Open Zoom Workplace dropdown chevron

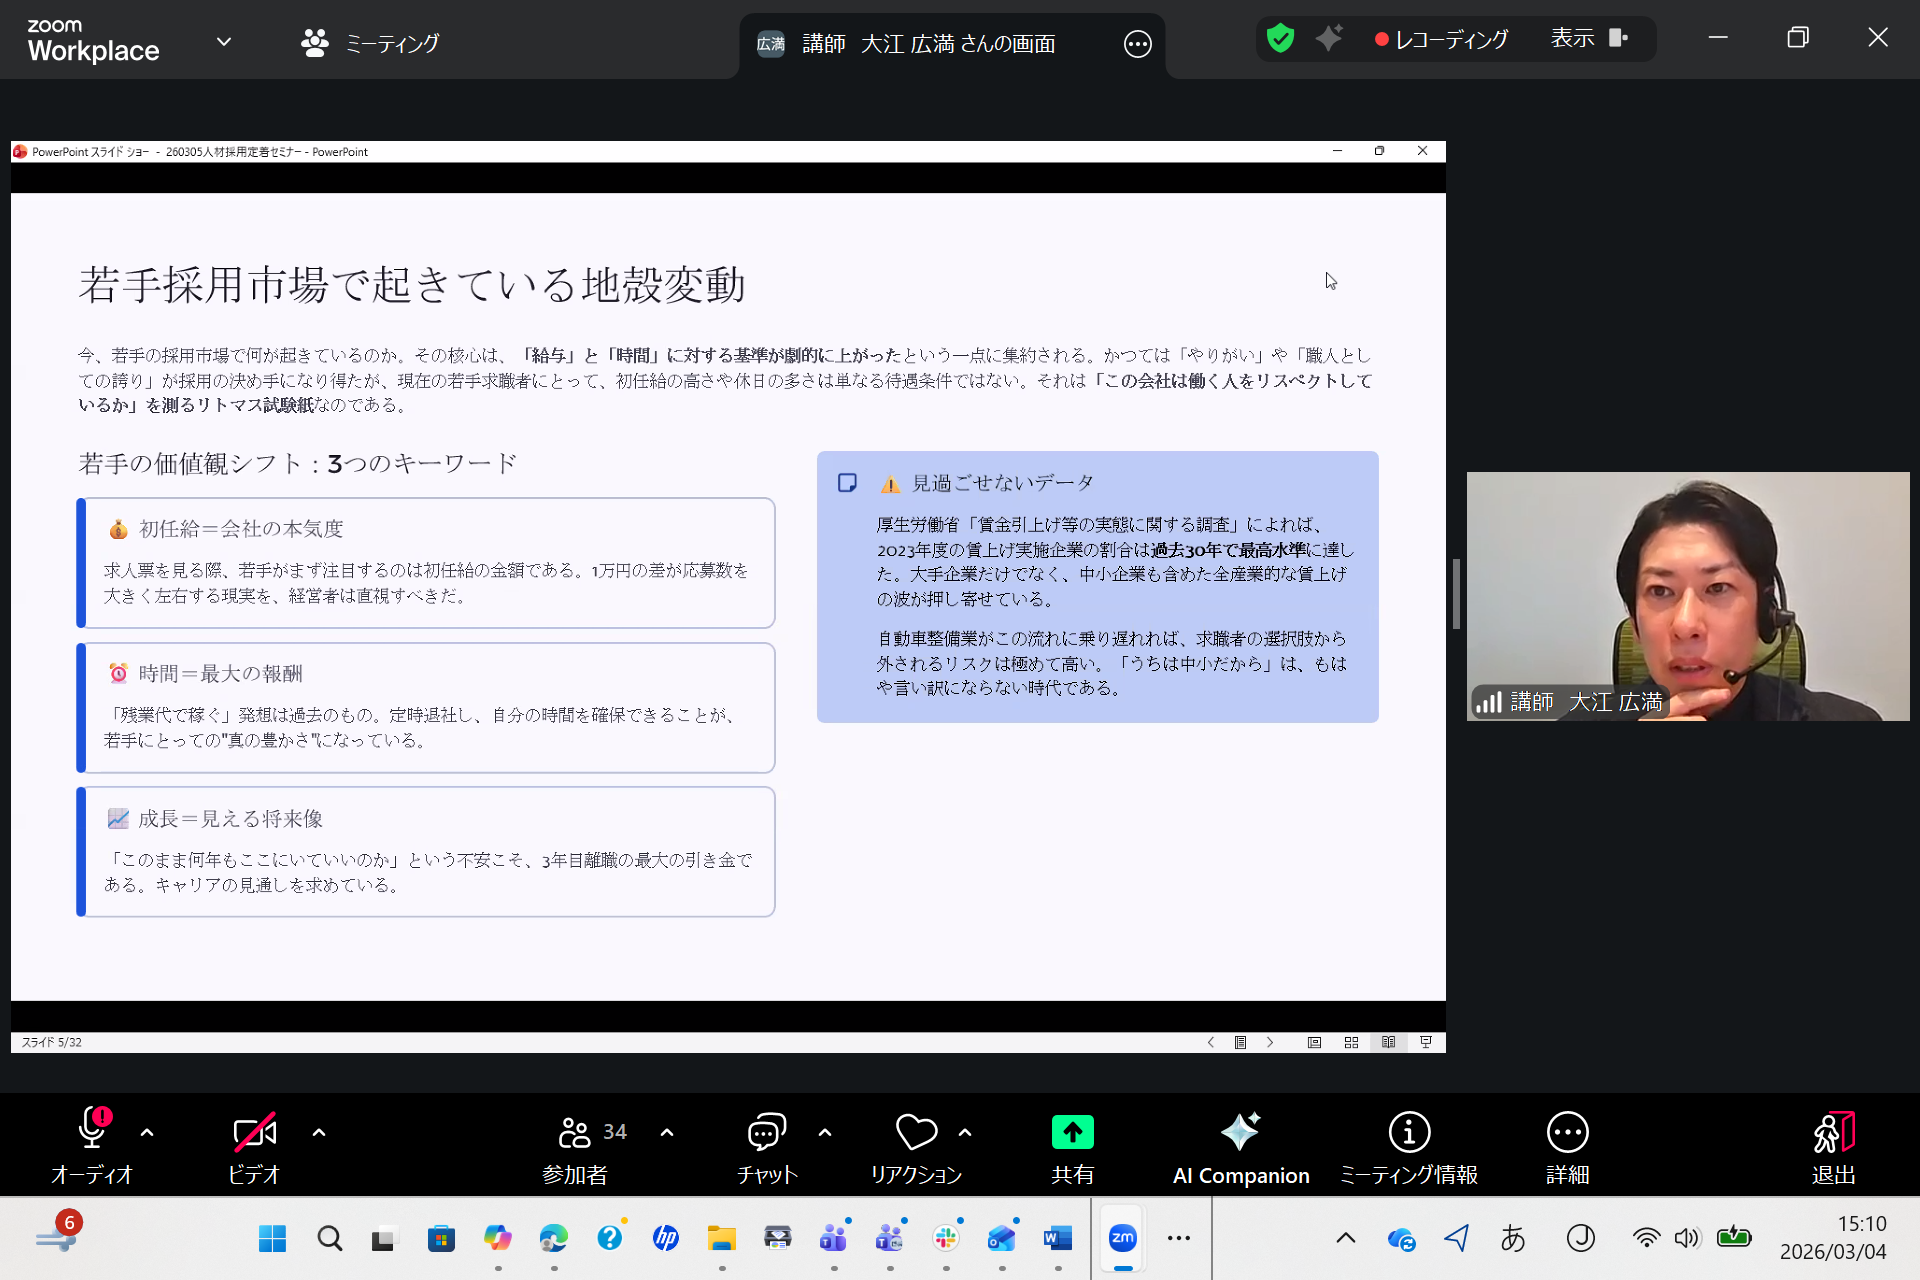(x=224, y=42)
